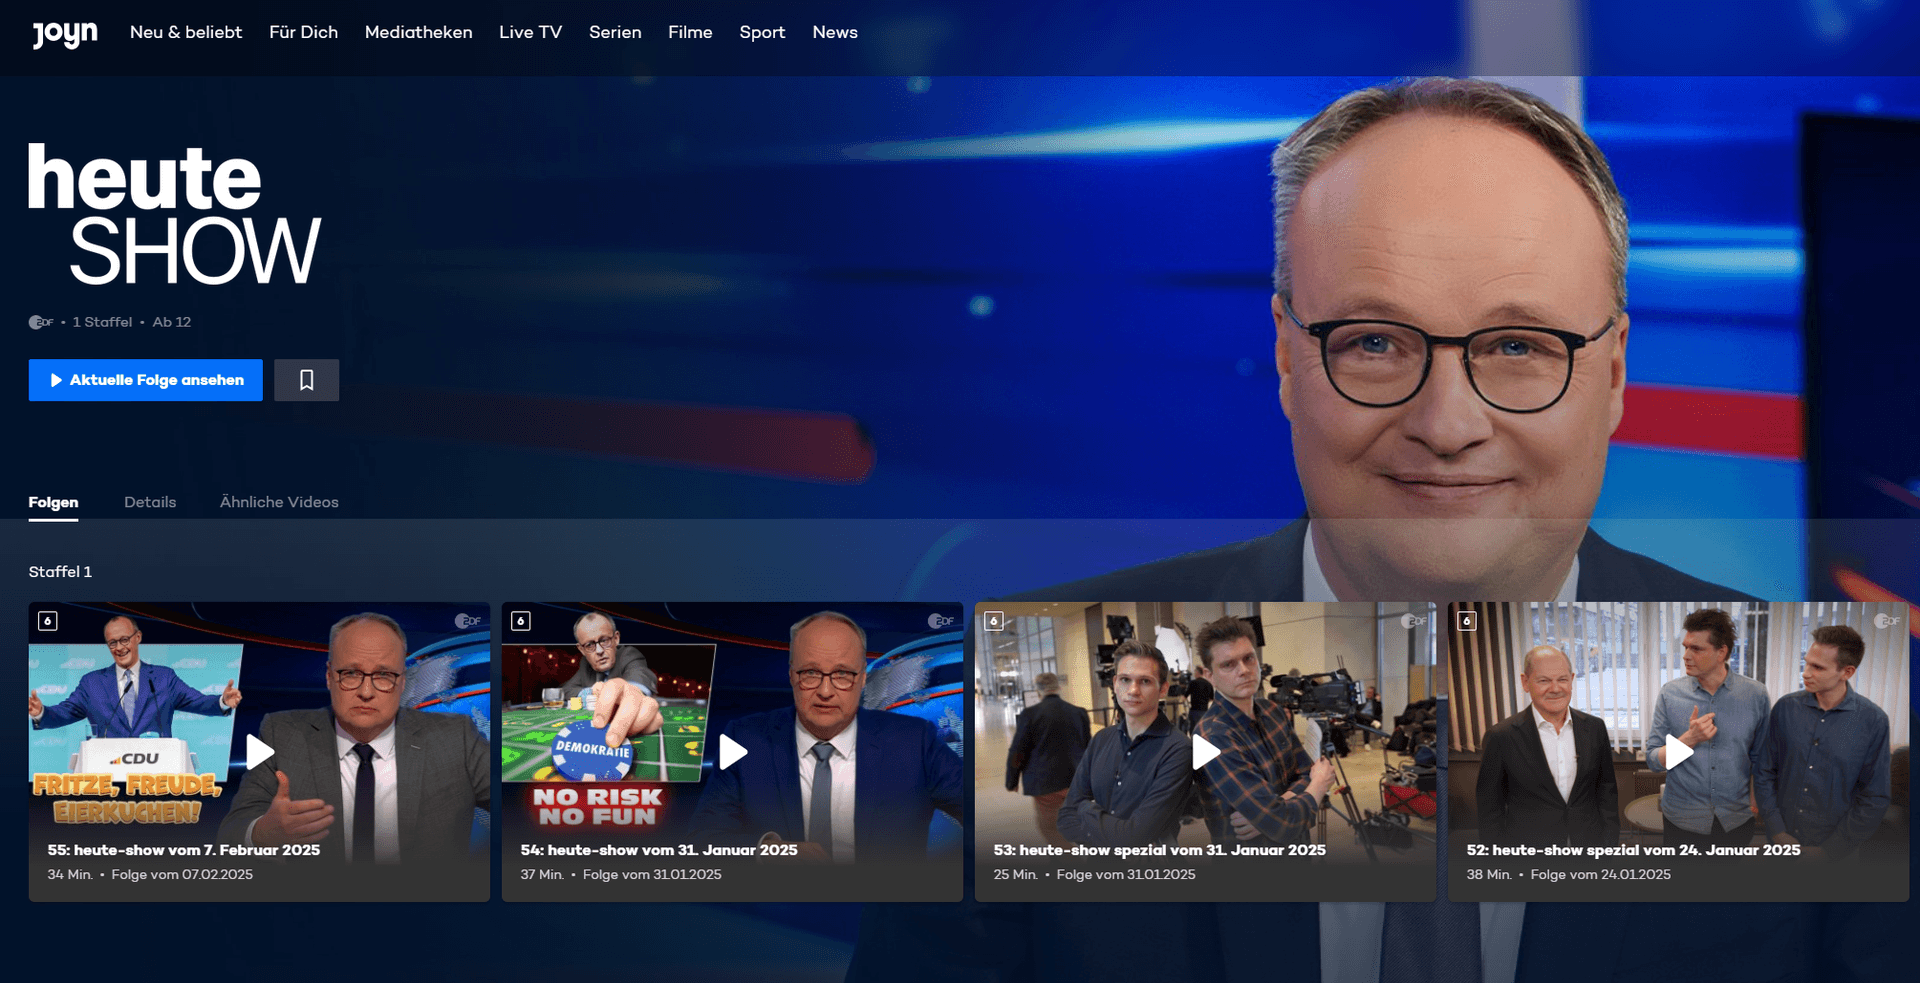Screen dimensions: 1920x983
Task: Click '37 Min.' duration text
Action: pyautogui.click(x=542, y=874)
